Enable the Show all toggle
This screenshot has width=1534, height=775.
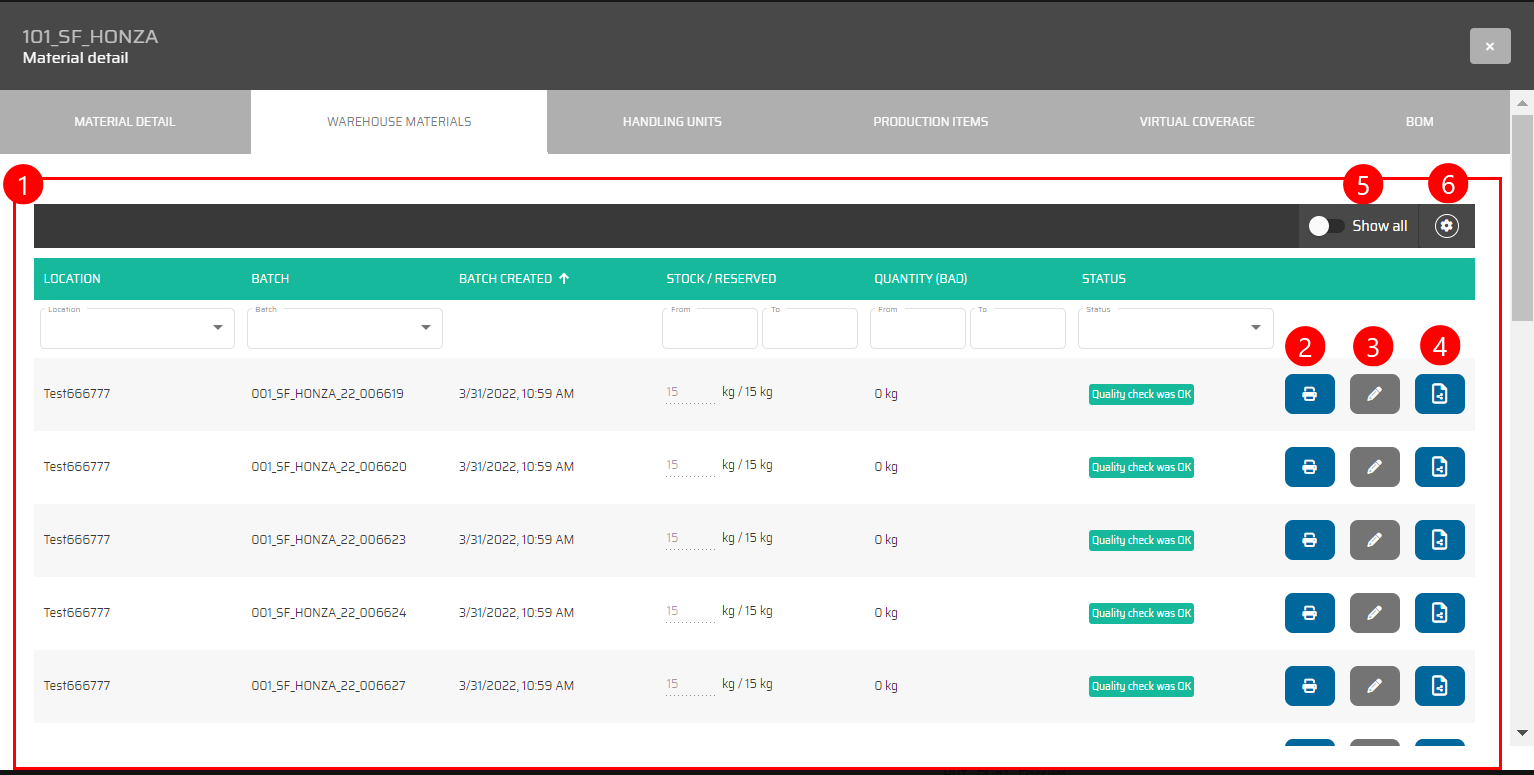(x=1327, y=226)
